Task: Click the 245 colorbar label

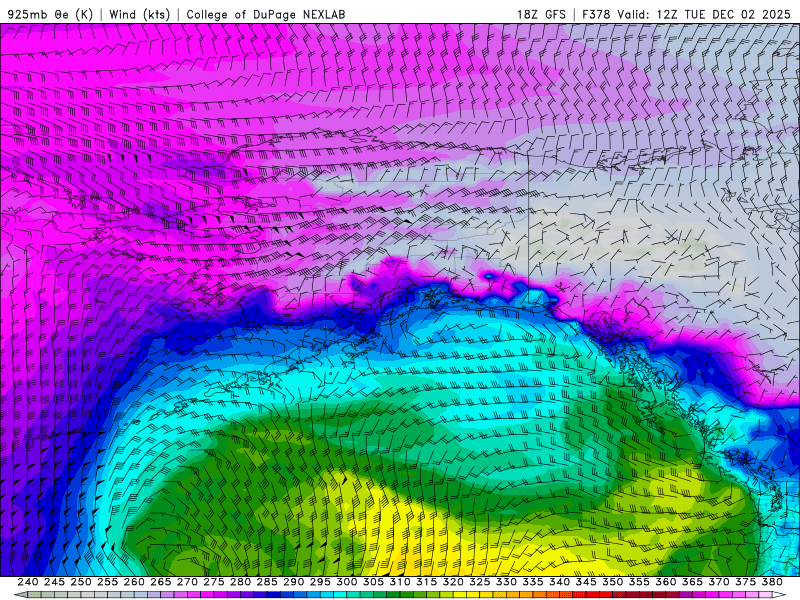Action: [54, 582]
